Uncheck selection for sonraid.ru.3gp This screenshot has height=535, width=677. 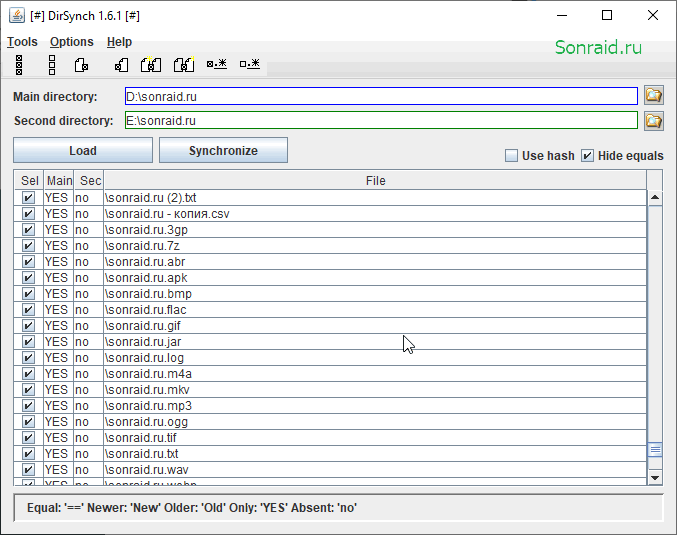click(28, 230)
